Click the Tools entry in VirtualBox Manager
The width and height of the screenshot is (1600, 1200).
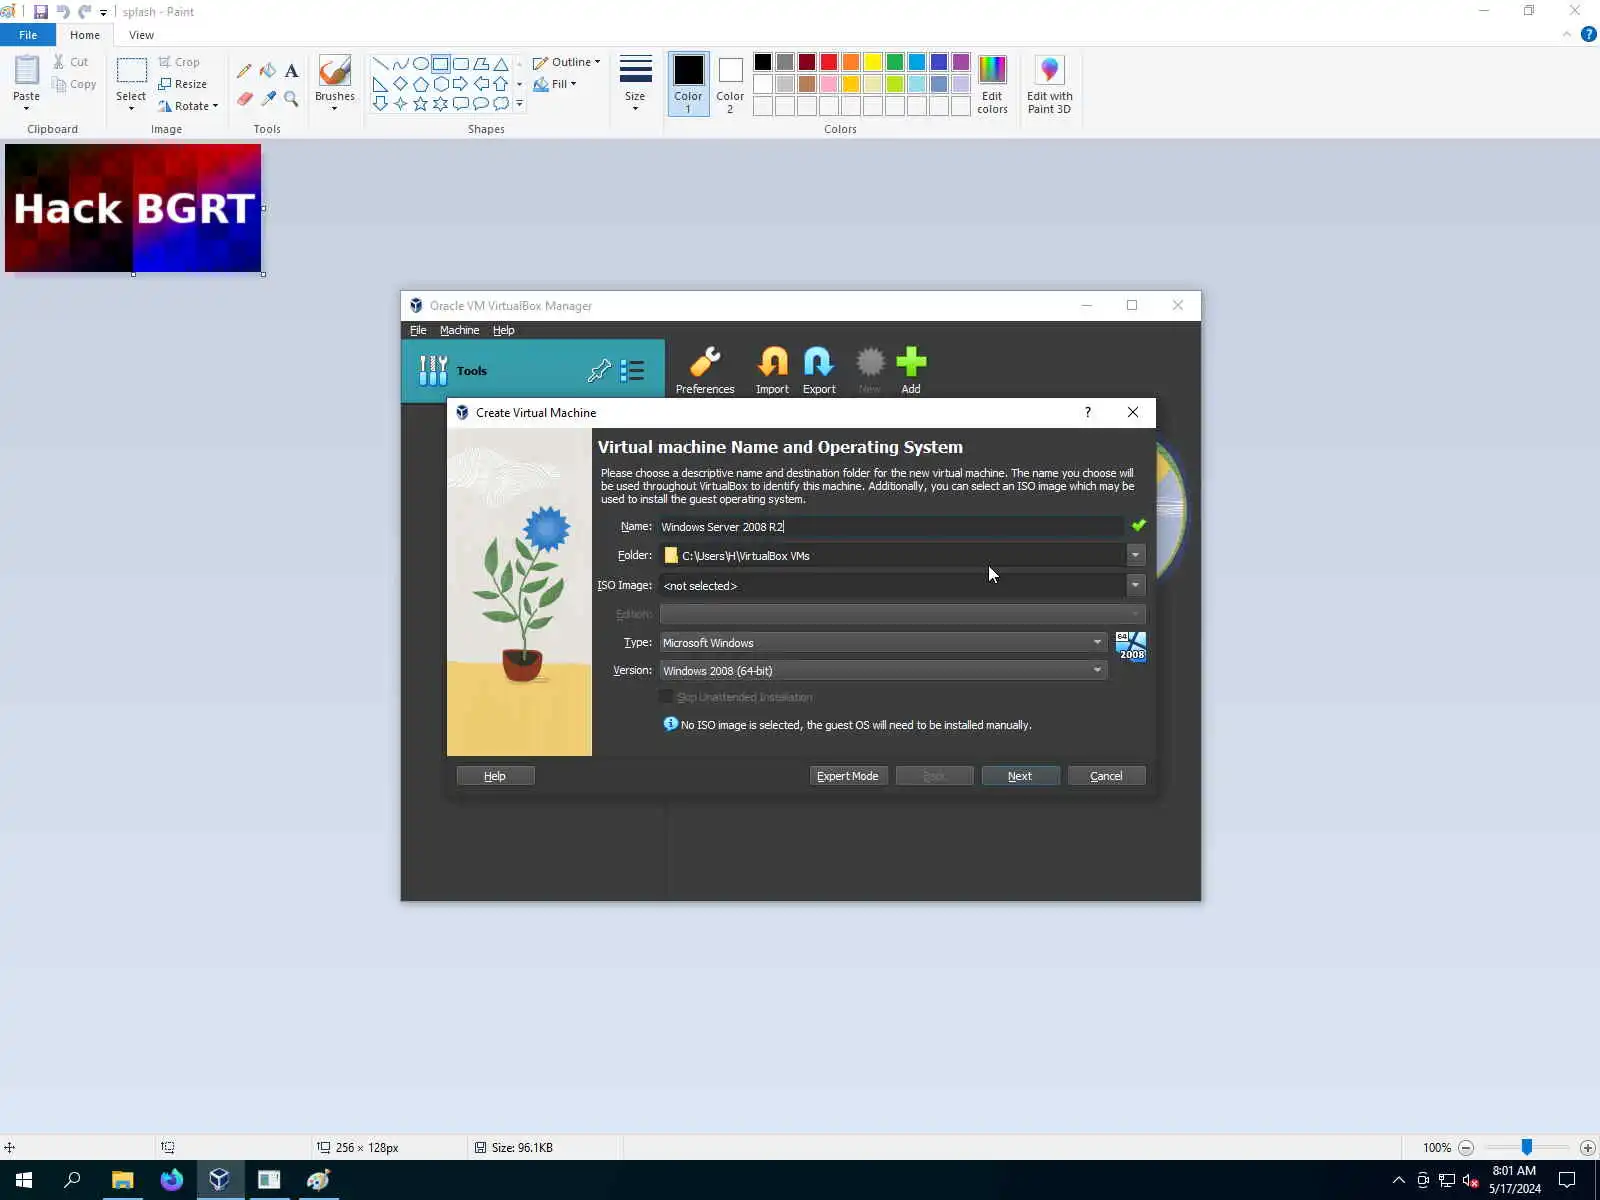click(533, 371)
